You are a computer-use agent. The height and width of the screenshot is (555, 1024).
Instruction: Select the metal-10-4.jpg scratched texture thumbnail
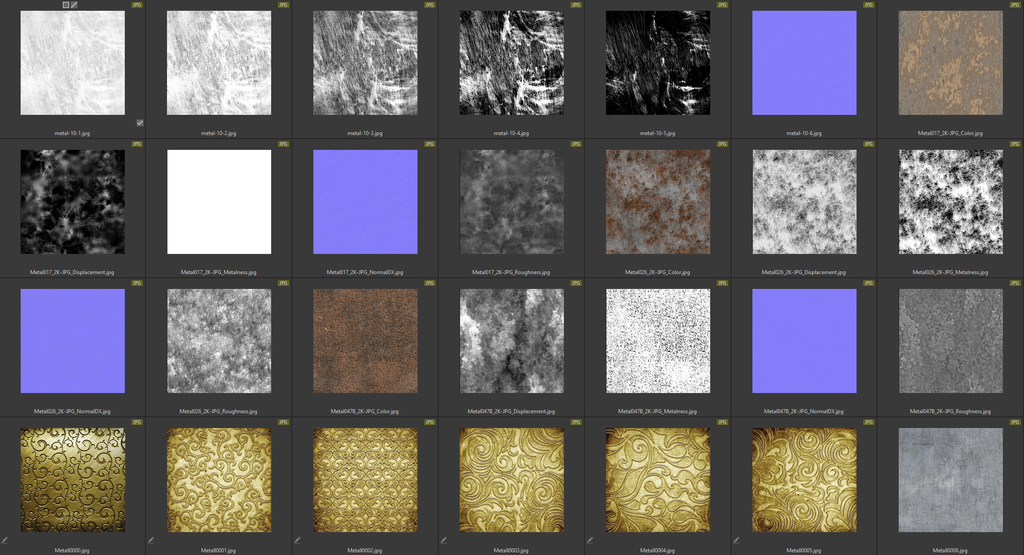pos(511,63)
